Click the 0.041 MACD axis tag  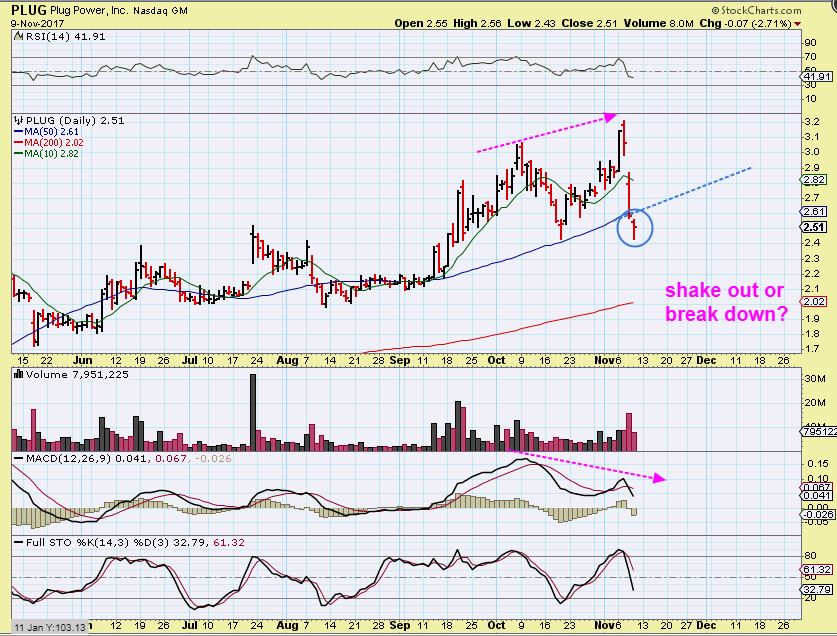pos(817,496)
